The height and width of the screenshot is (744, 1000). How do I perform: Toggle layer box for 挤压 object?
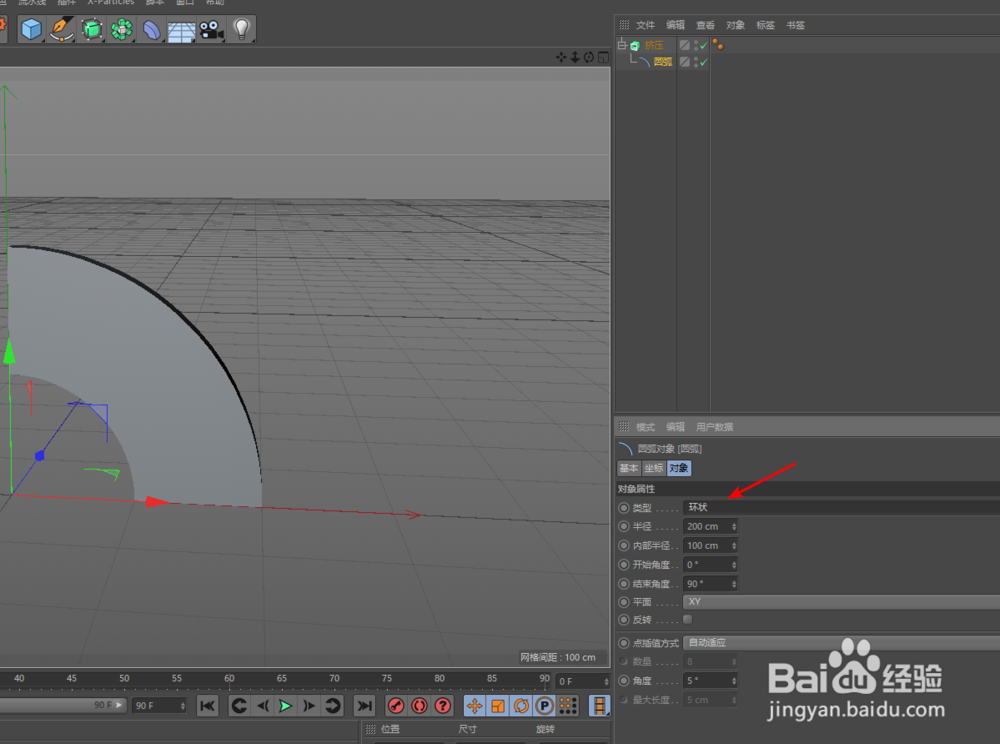[x=684, y=45]
